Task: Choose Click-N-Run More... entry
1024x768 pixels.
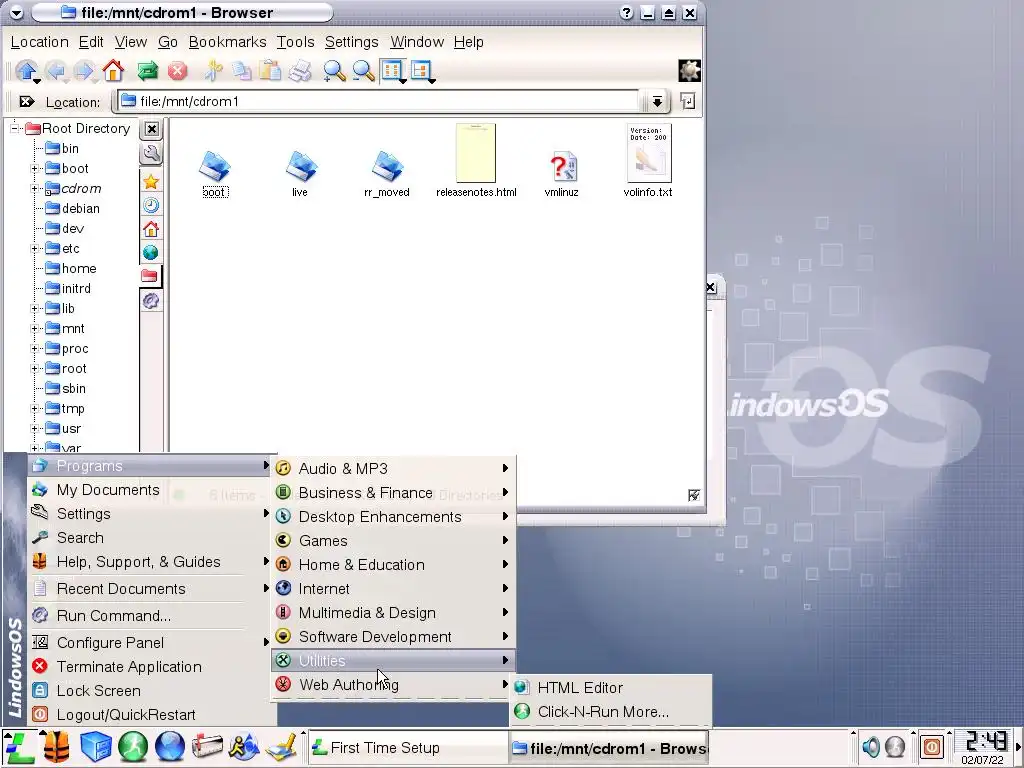Action: pyautogui.click(x=610, y=712)
